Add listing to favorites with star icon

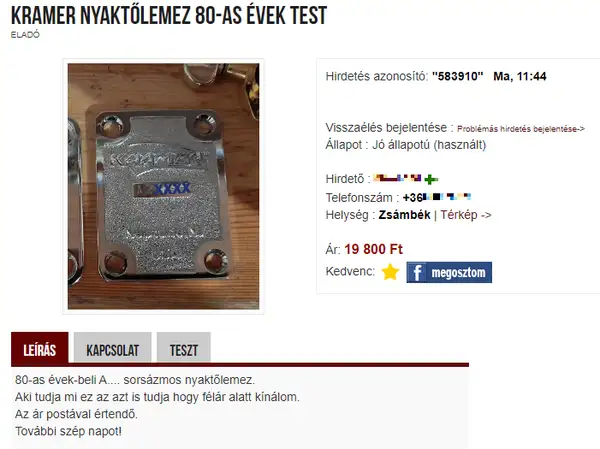coord(390,272)
